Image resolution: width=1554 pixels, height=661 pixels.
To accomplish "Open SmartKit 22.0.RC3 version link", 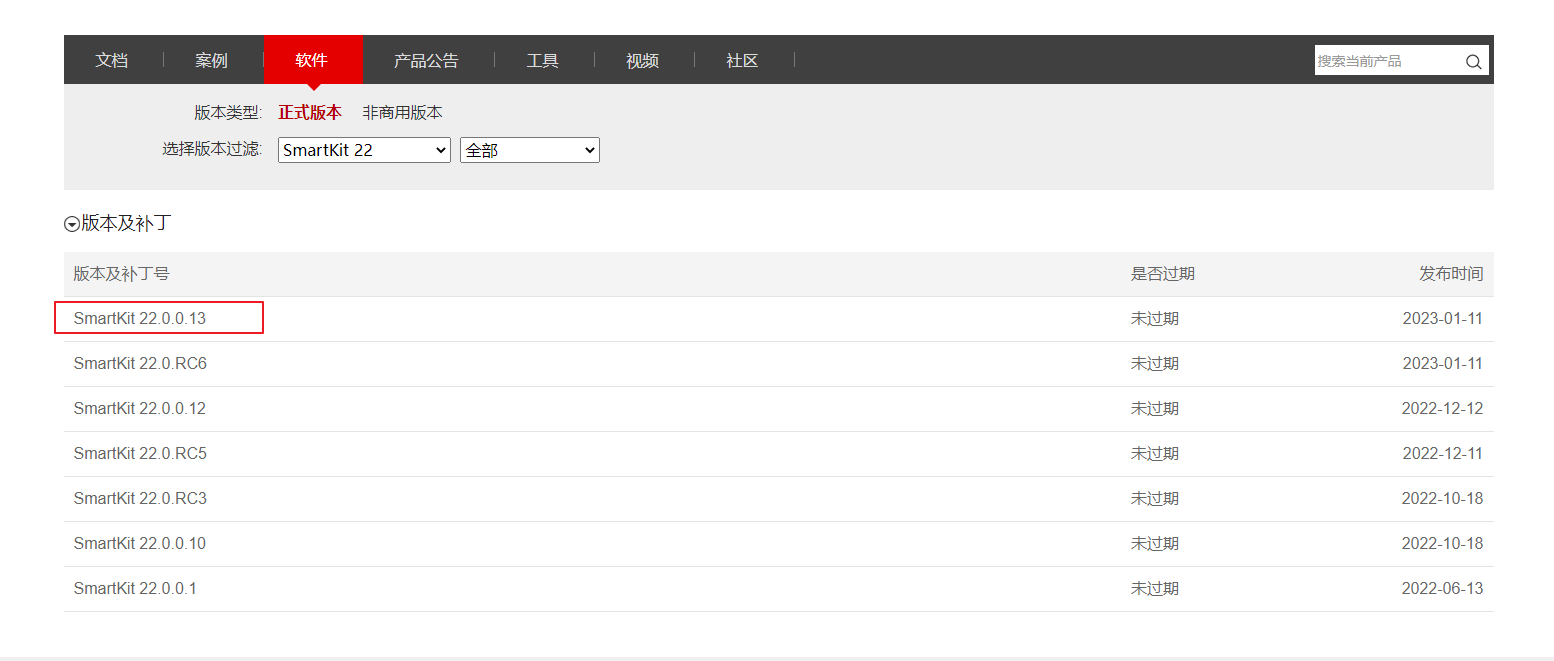I will point(140,498).
